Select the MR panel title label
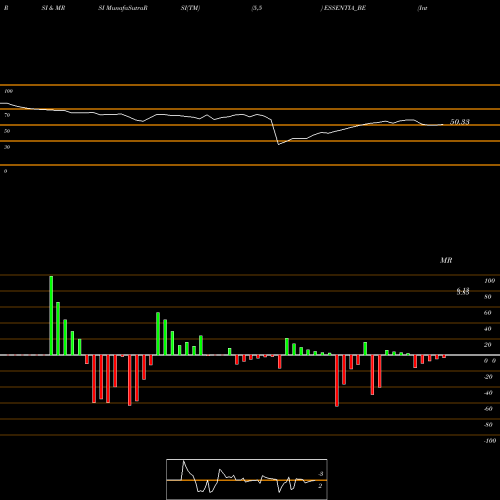Viewport: 500px width, 500px height. coord(446,260)
